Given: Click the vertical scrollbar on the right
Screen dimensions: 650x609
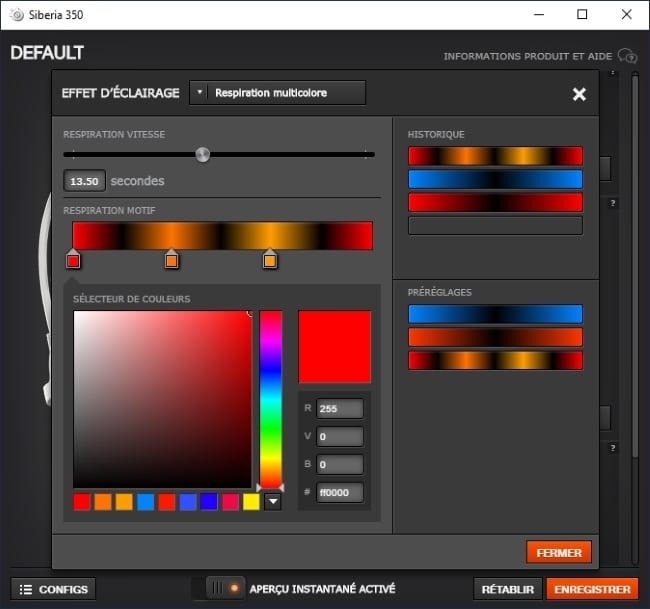Looking at the screenshot, I should [x=635, y=265].
